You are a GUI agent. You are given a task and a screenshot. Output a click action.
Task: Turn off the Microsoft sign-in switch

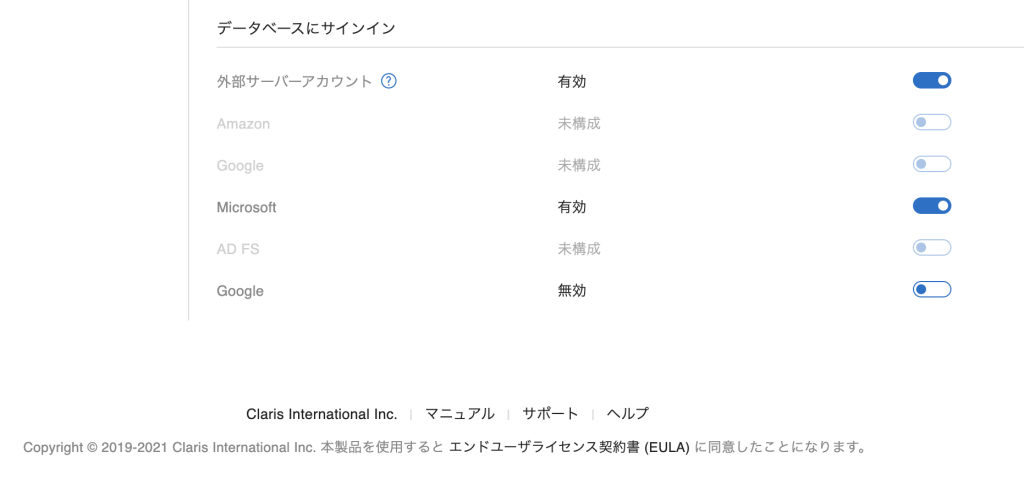[x=932, y=206]
